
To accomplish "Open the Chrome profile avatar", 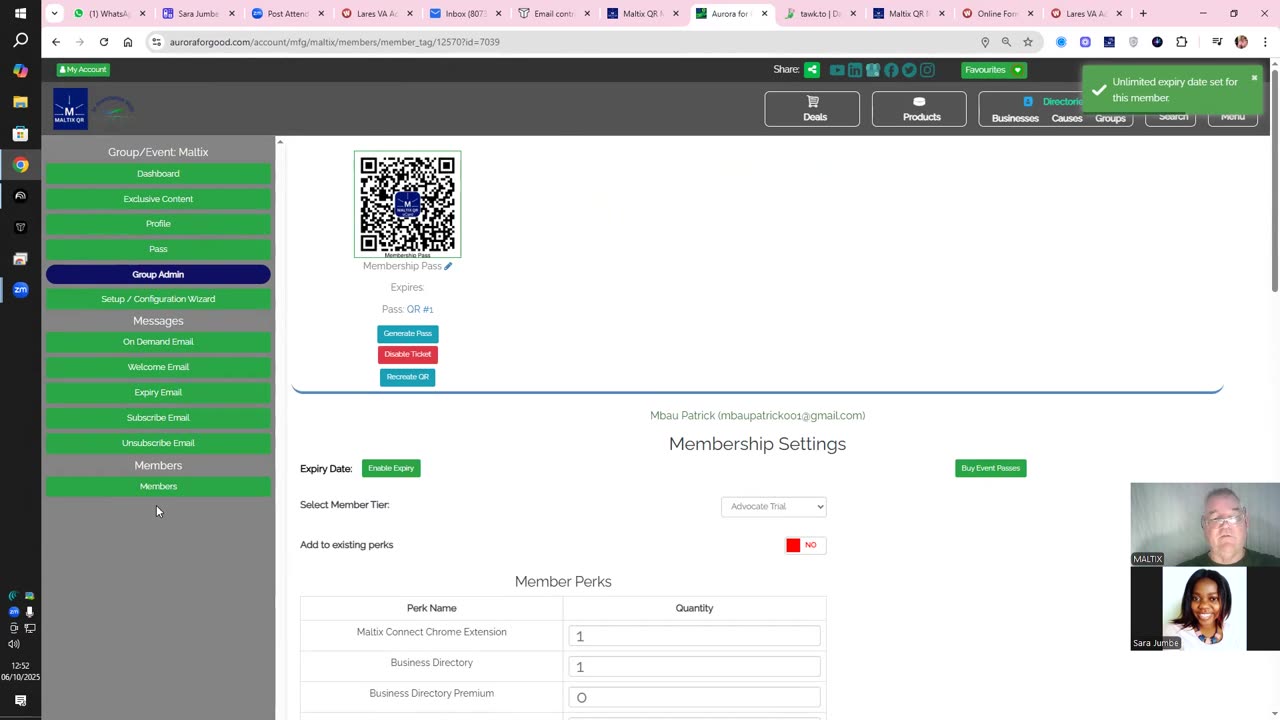I will pyautogui.click(x=1241, y=42).
